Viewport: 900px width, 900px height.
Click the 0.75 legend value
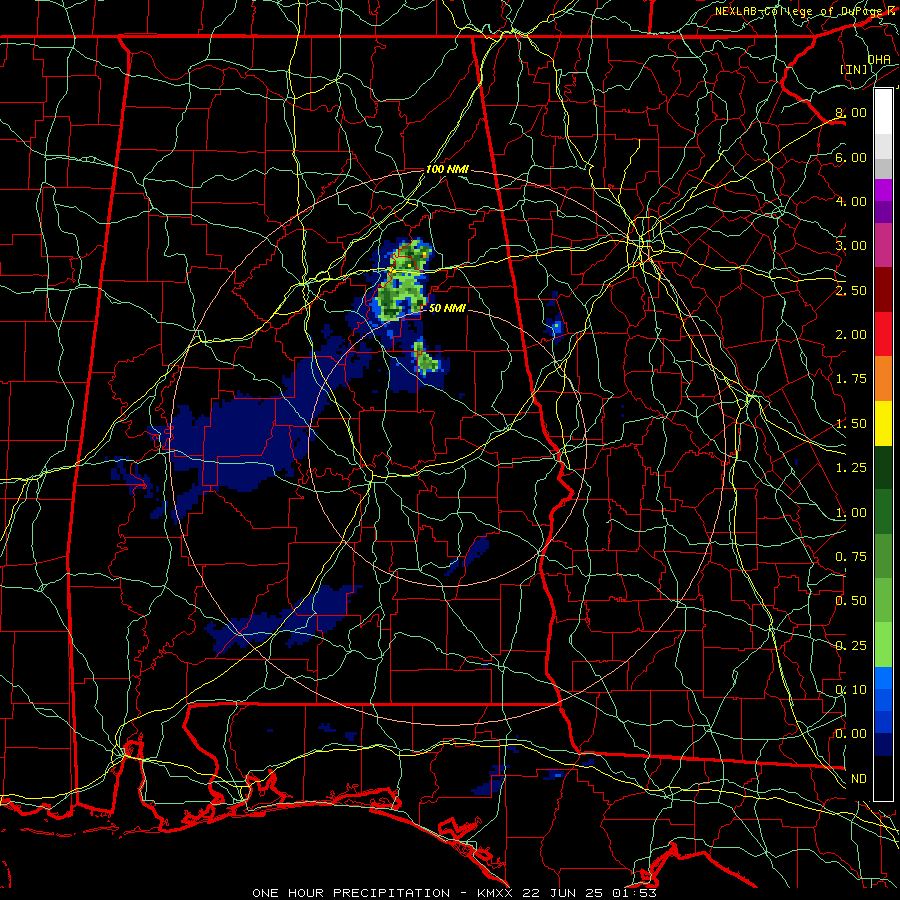tap(851, 557)
